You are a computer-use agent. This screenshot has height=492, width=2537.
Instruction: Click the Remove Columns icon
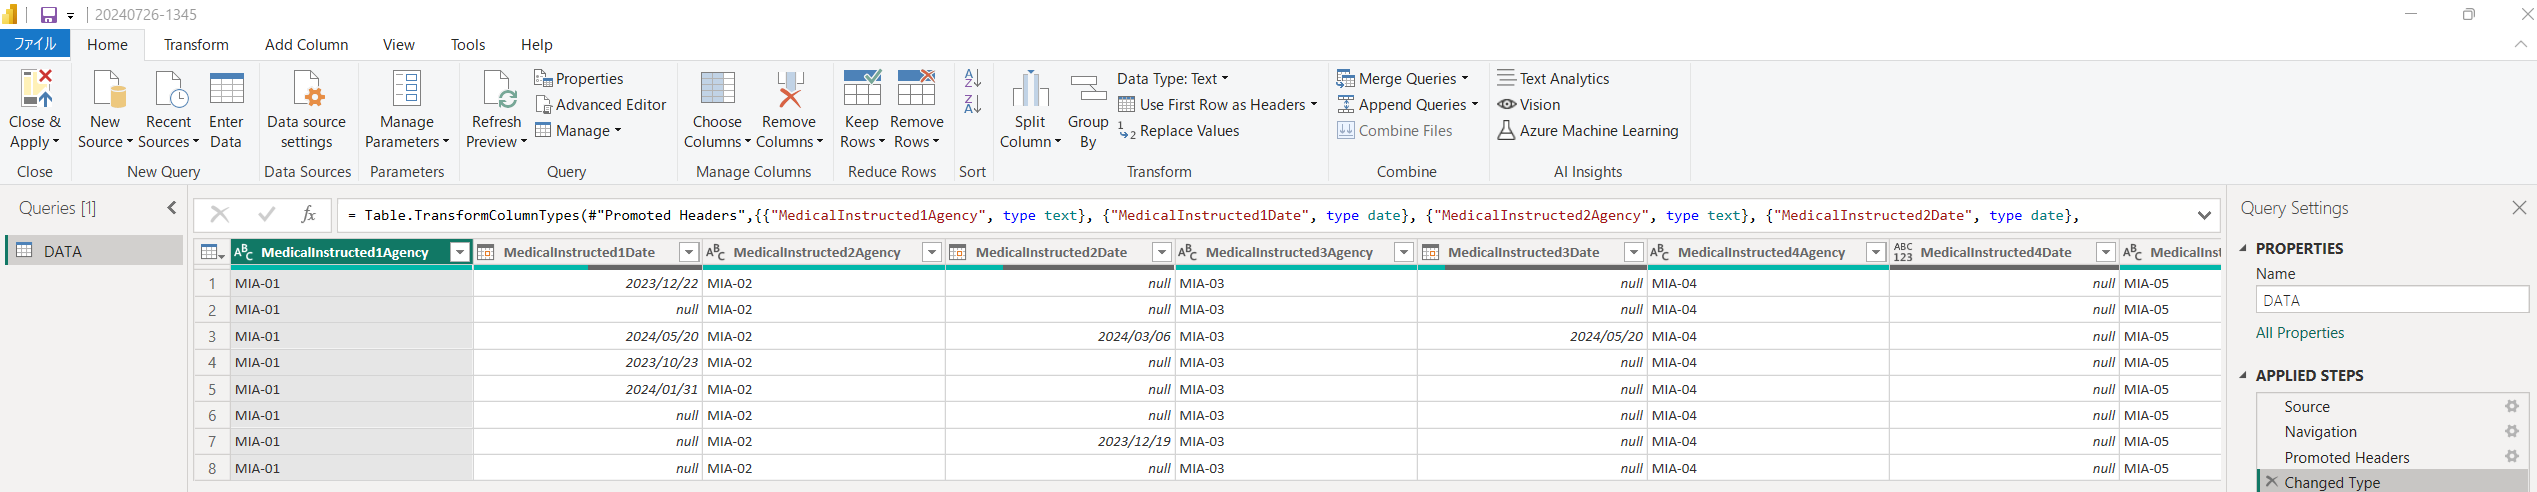coord(790,89)
